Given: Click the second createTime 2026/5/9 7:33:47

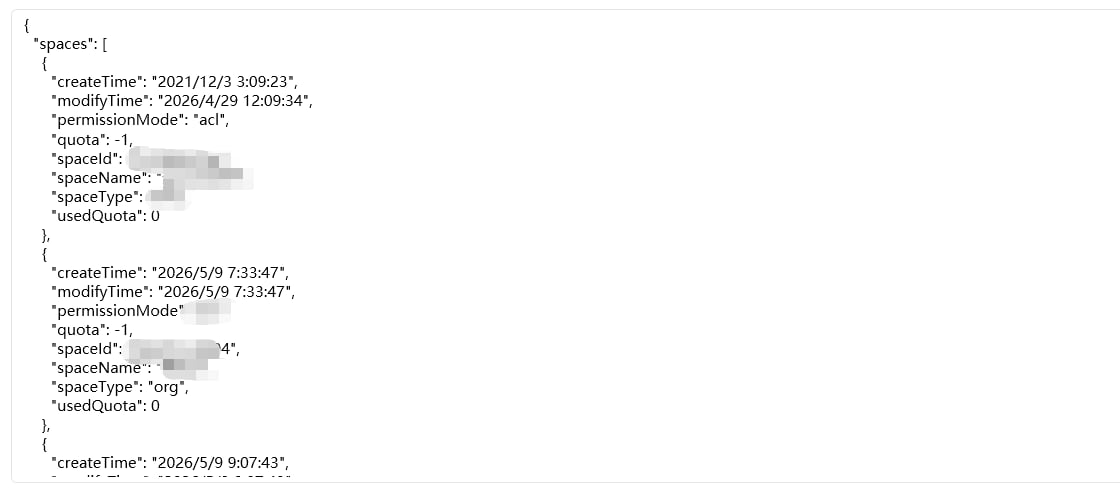Looking at the screenshot, I should coord(224,273).
